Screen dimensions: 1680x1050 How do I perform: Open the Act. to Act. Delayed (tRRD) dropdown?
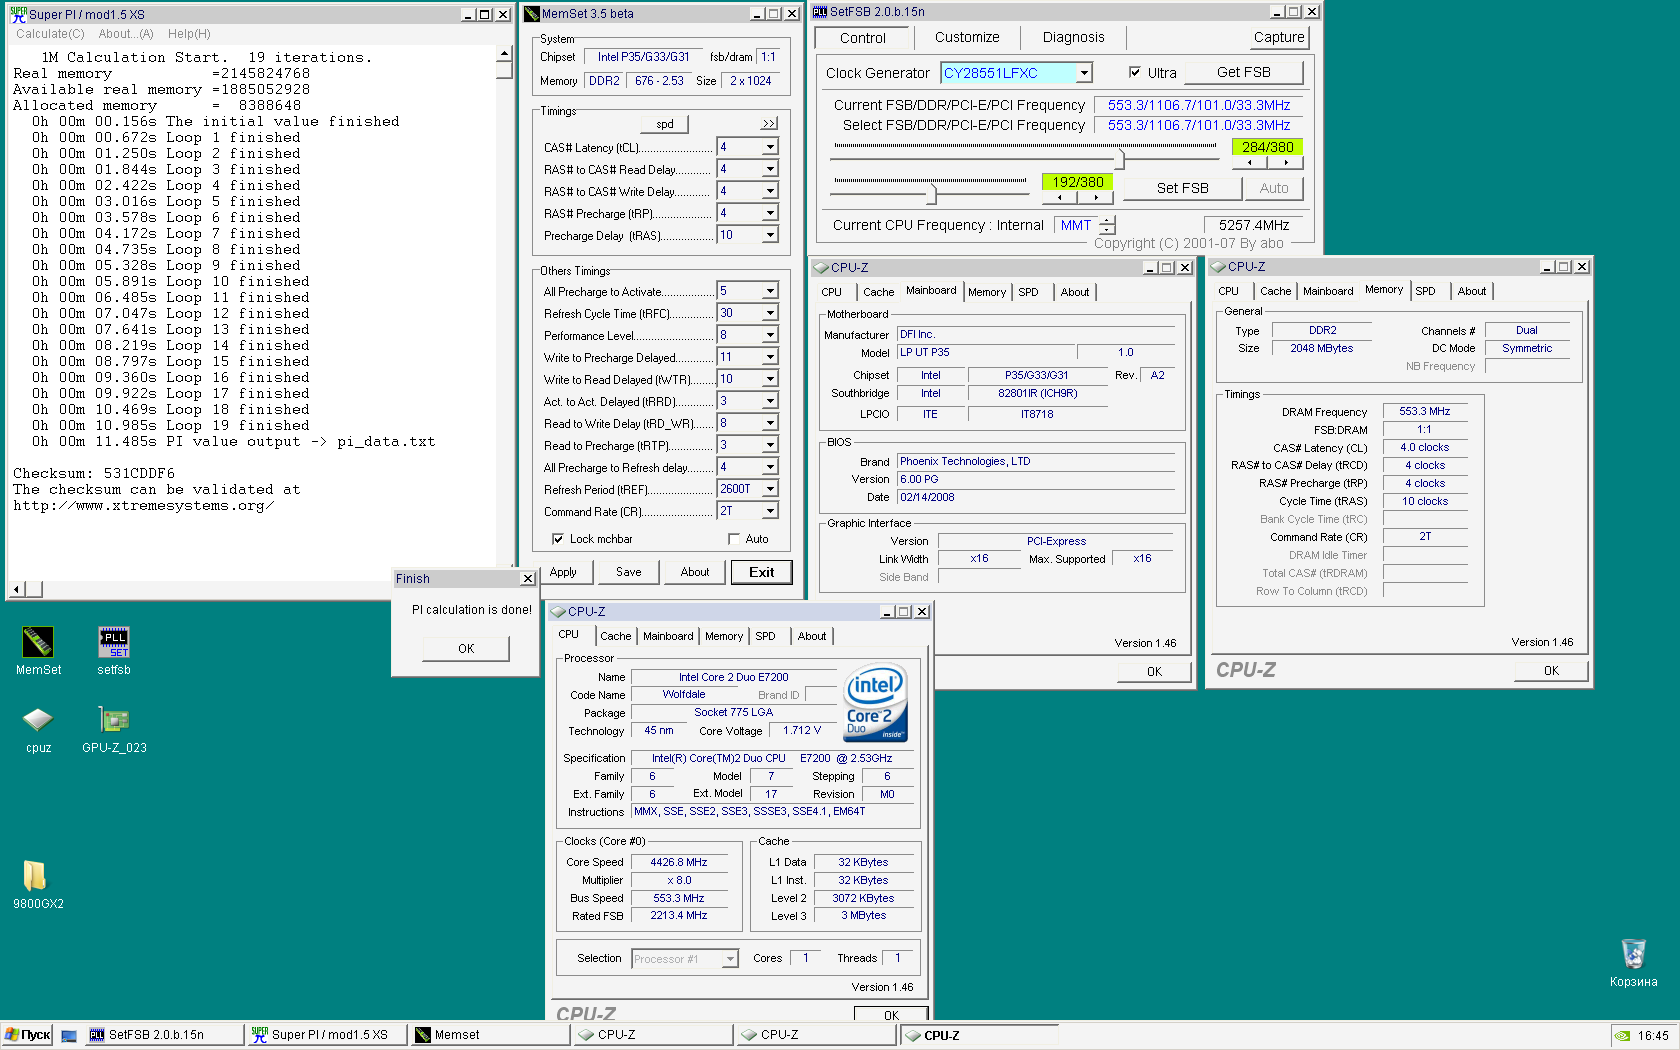coord(770,401)
